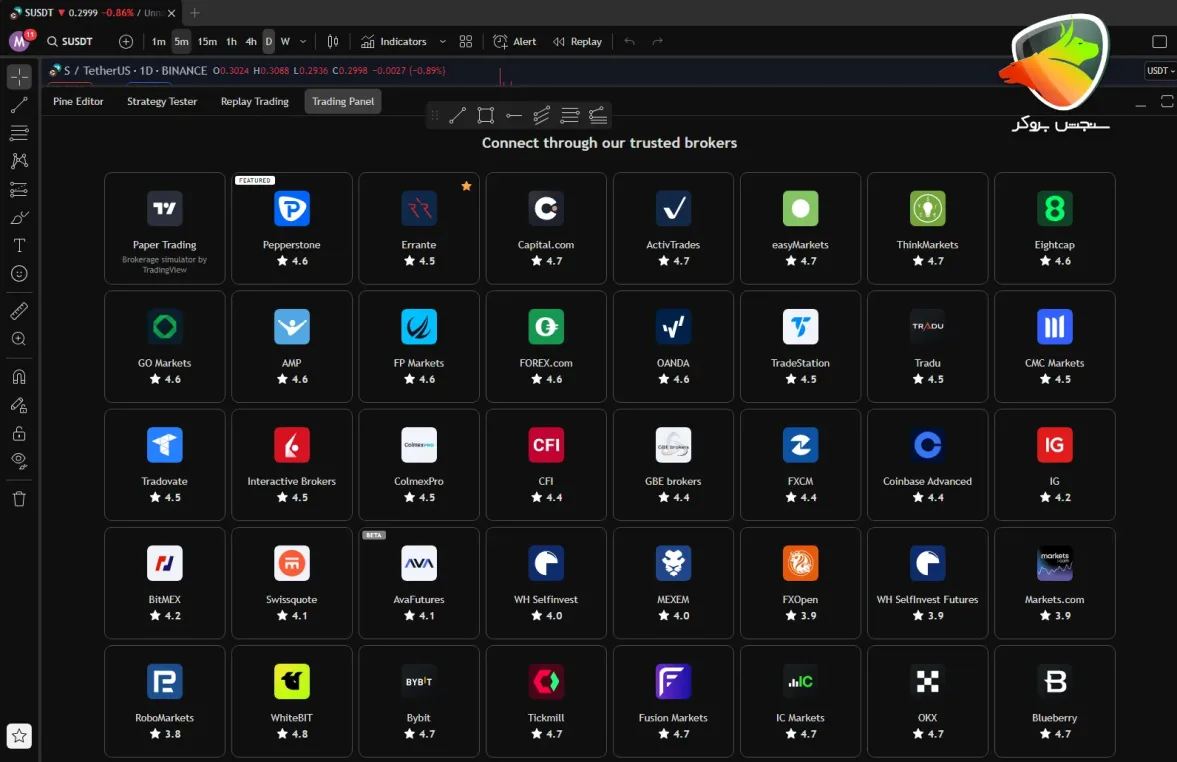
Task: Toggle magnet mode in left toolbar
Action: pyautogui.click(x=20, y=377)
